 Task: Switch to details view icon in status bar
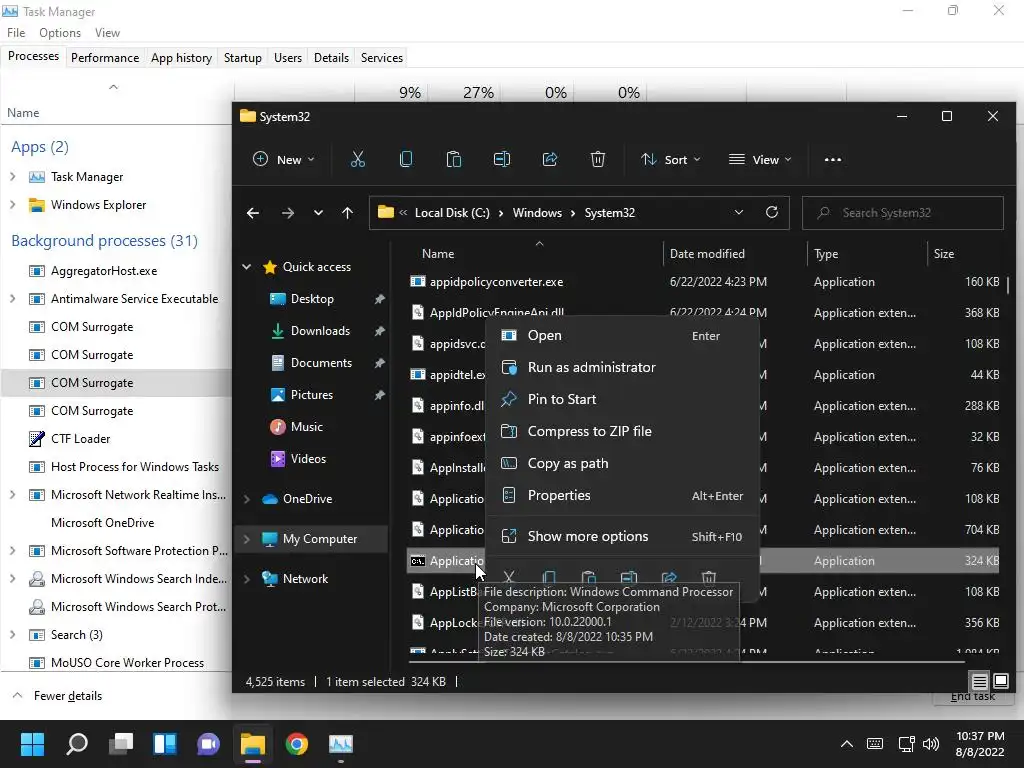coord(980,682)
